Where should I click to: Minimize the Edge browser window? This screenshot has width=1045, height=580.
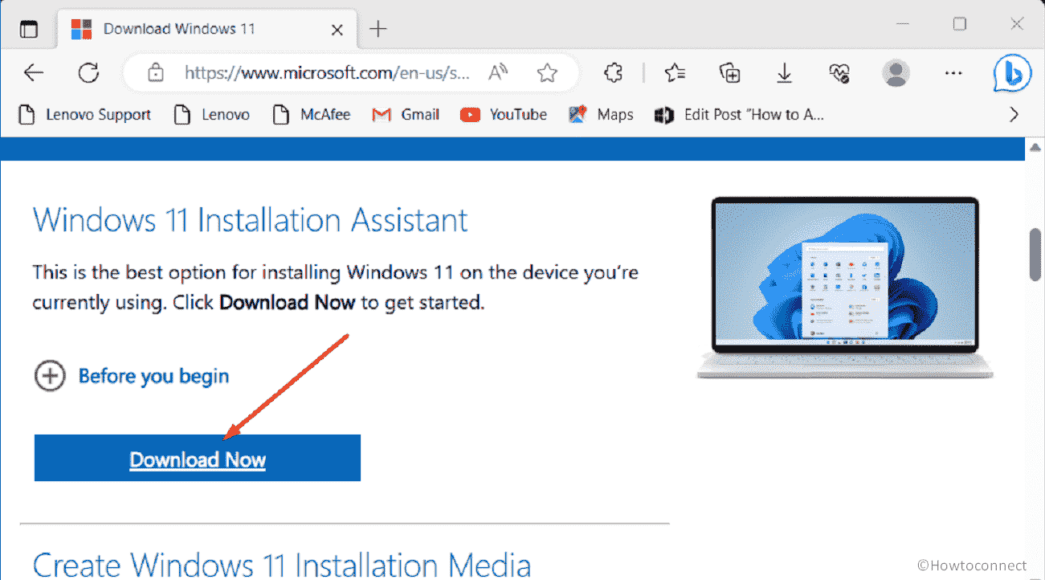(x=902, y=25)
